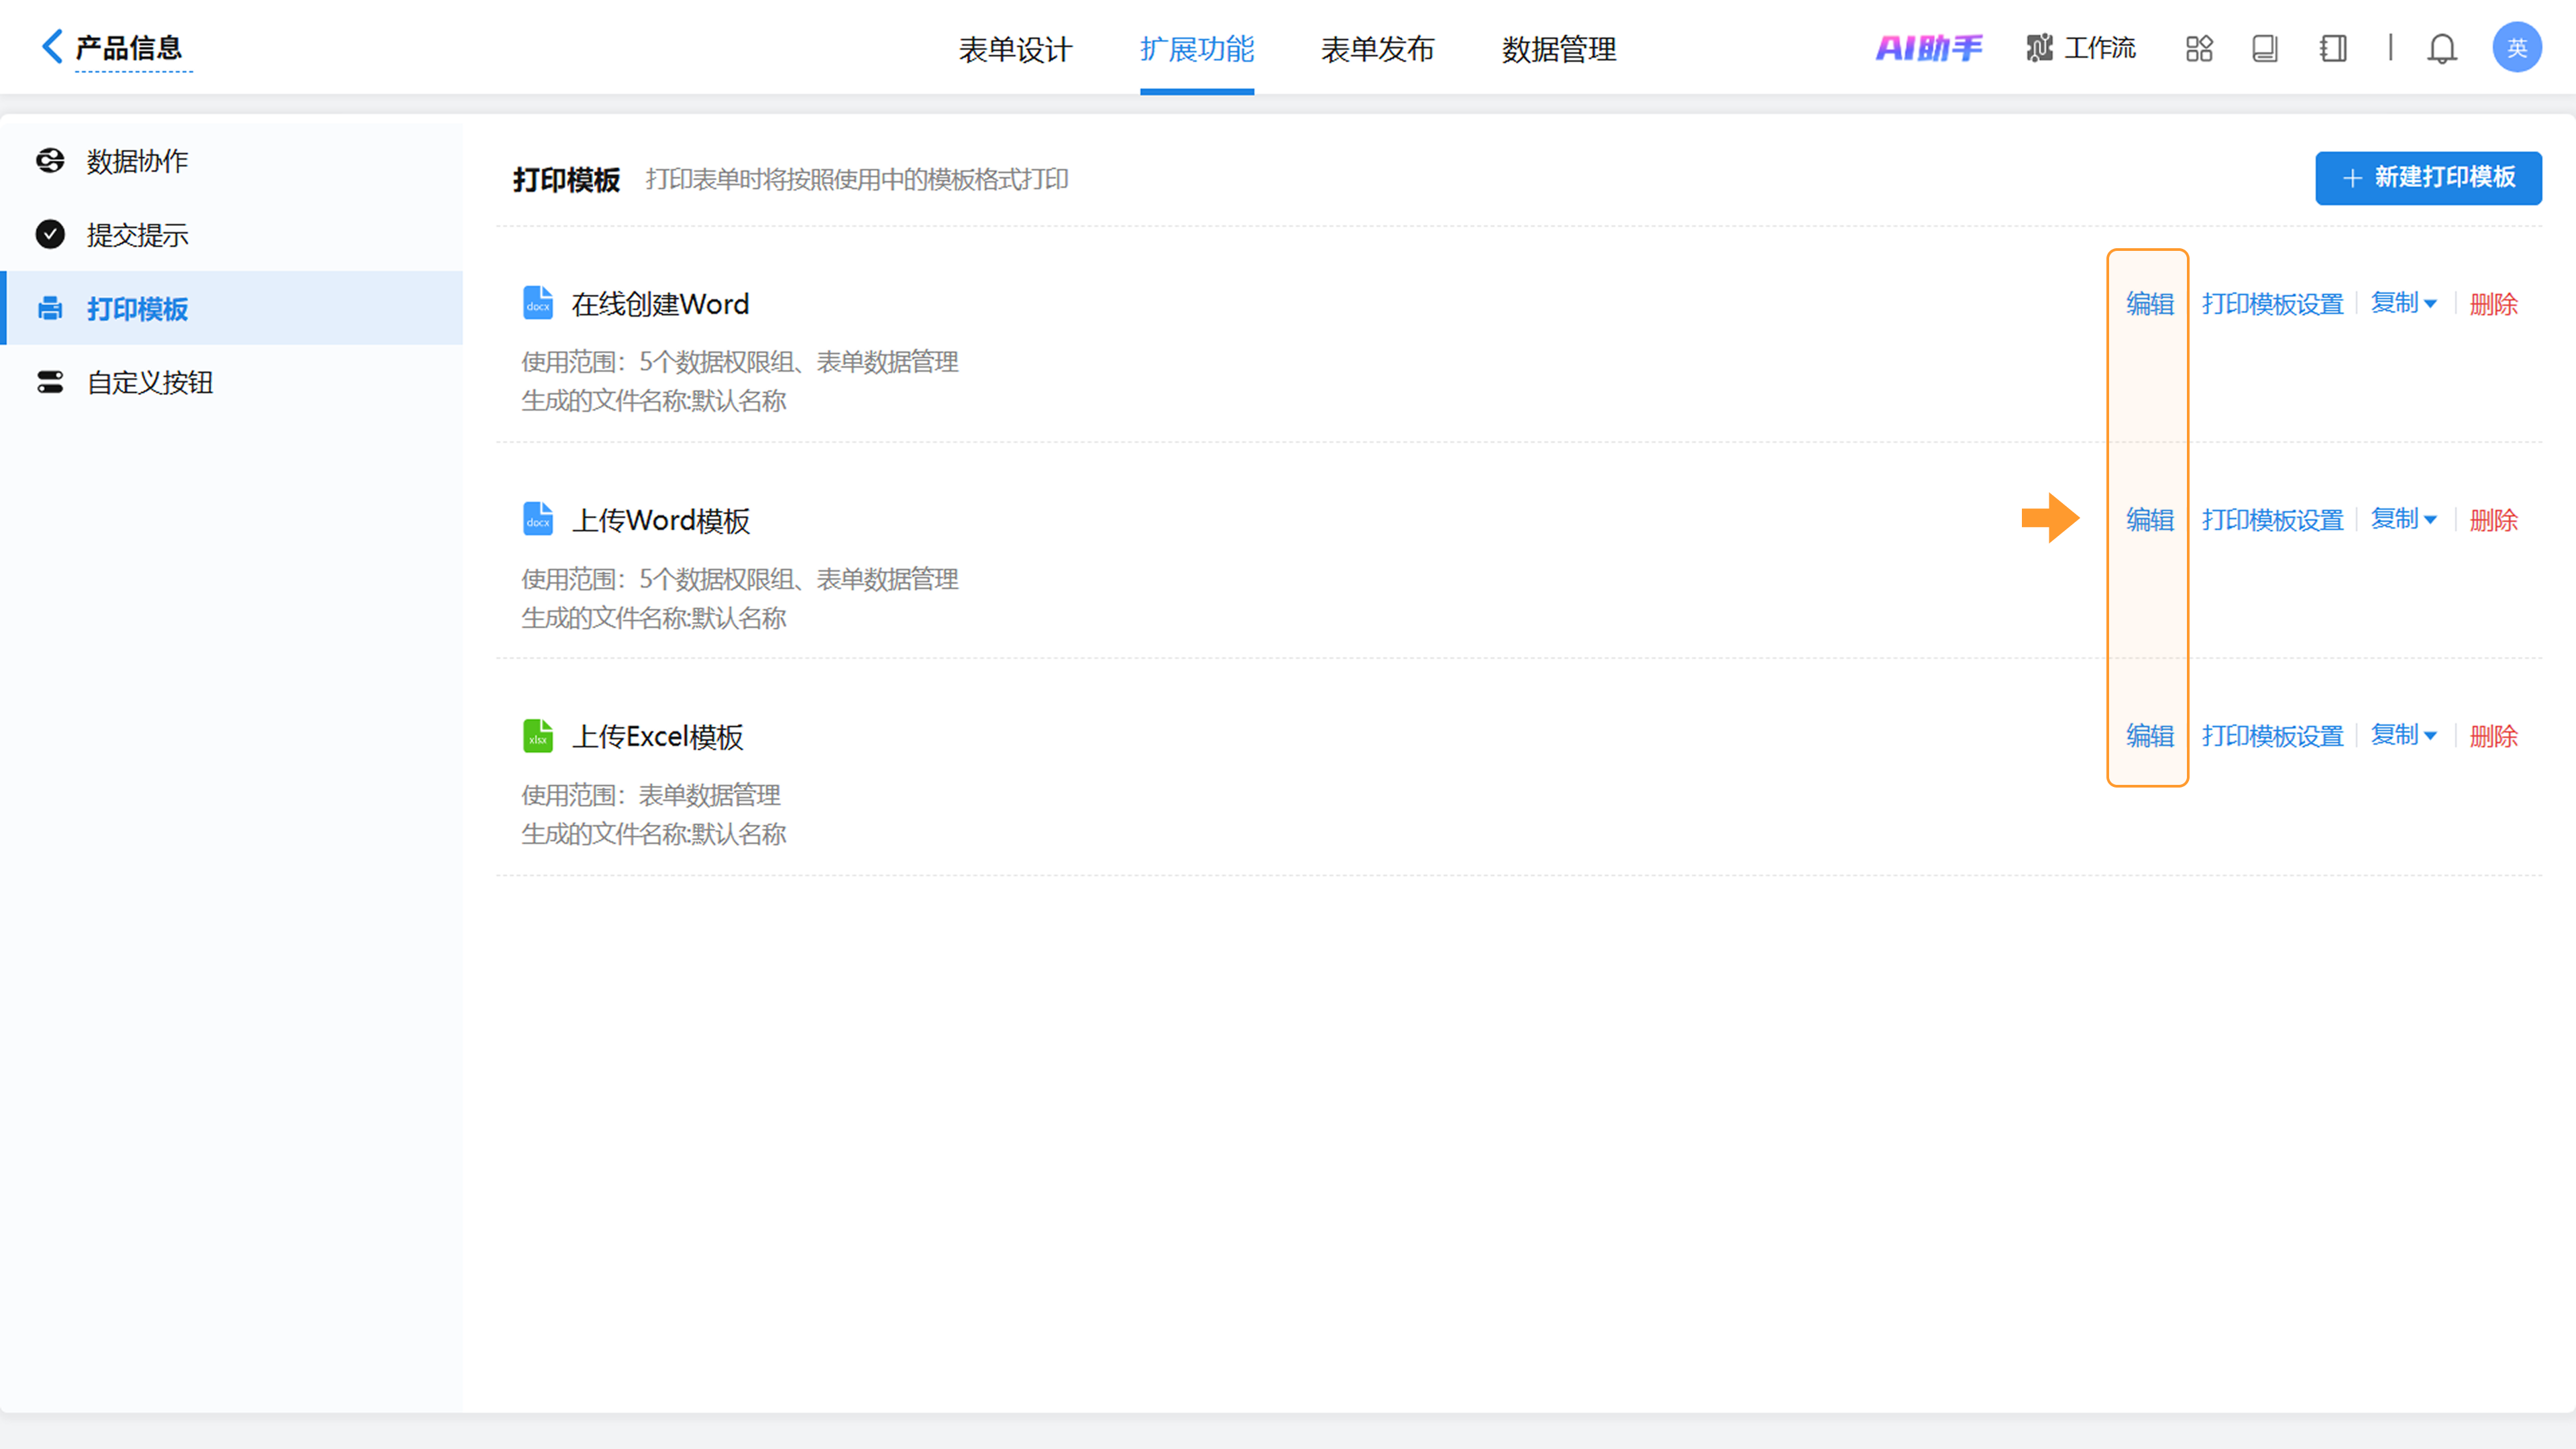
Task: Edit the 上传Word模板 template
Action: [2149, 520]
